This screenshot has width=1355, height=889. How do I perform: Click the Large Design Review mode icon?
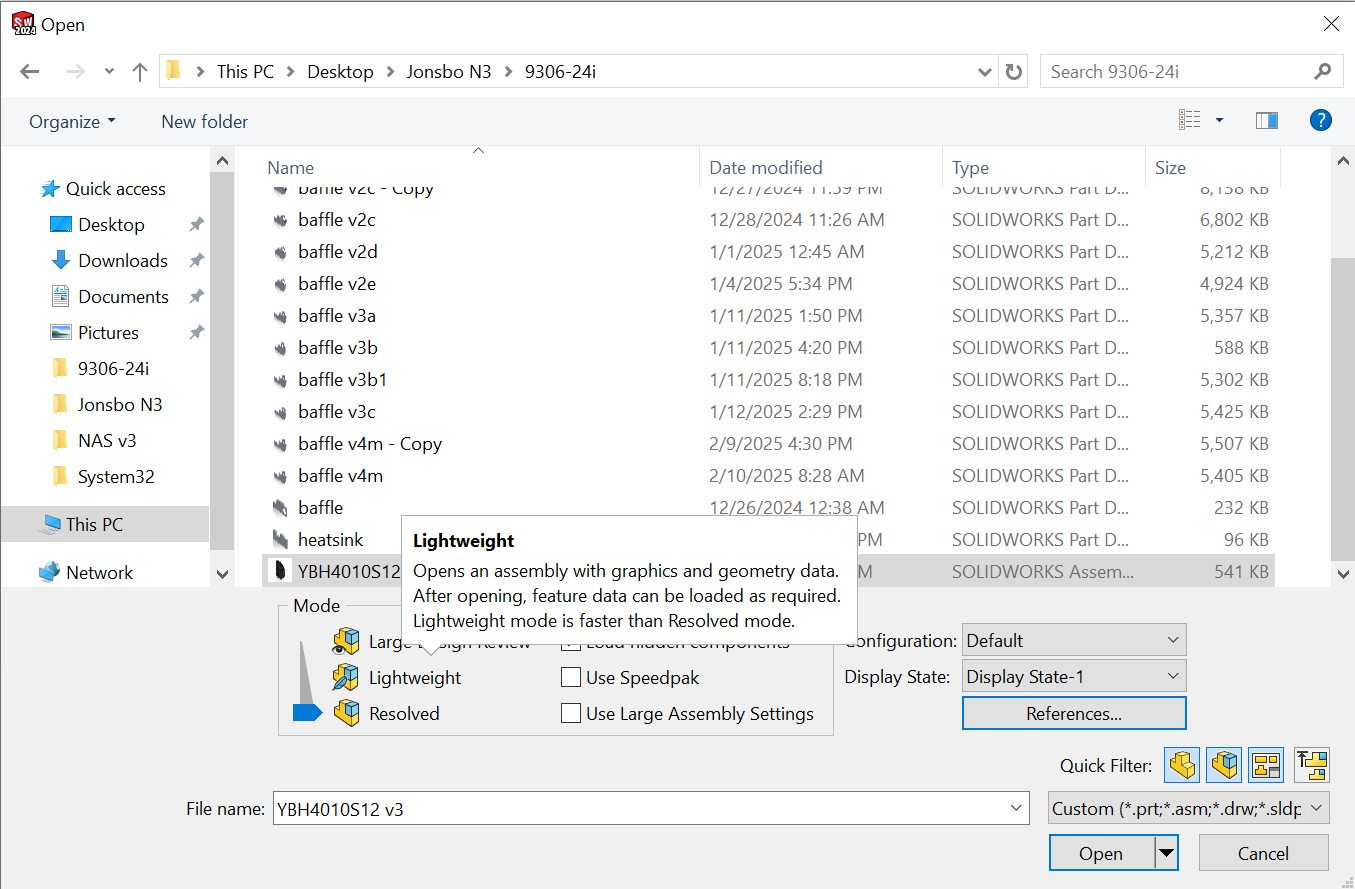point(346,640)
